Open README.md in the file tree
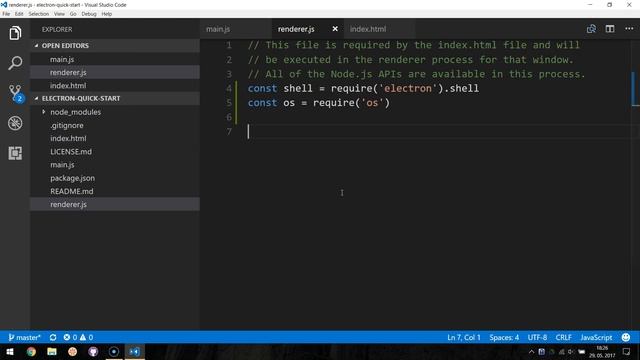 click(x=115, y=191)
